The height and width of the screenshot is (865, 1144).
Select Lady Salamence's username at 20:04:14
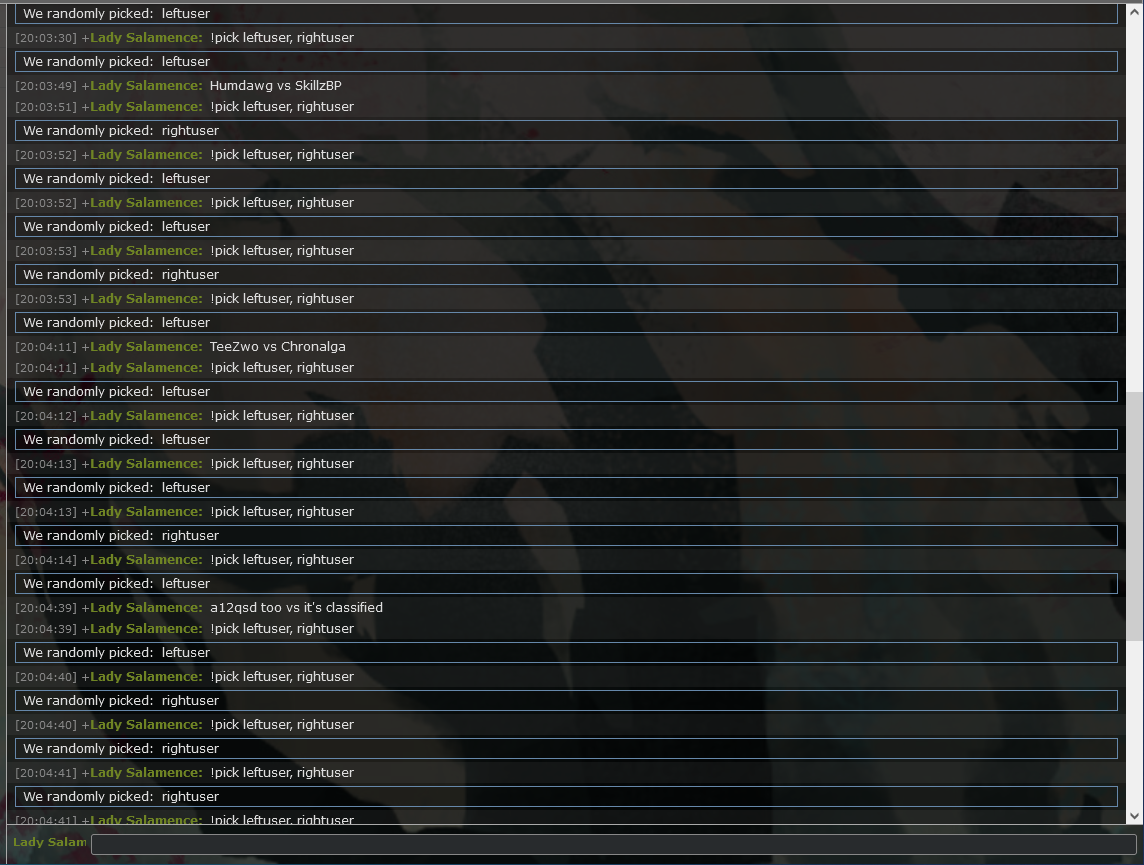[x=146, y=559]
